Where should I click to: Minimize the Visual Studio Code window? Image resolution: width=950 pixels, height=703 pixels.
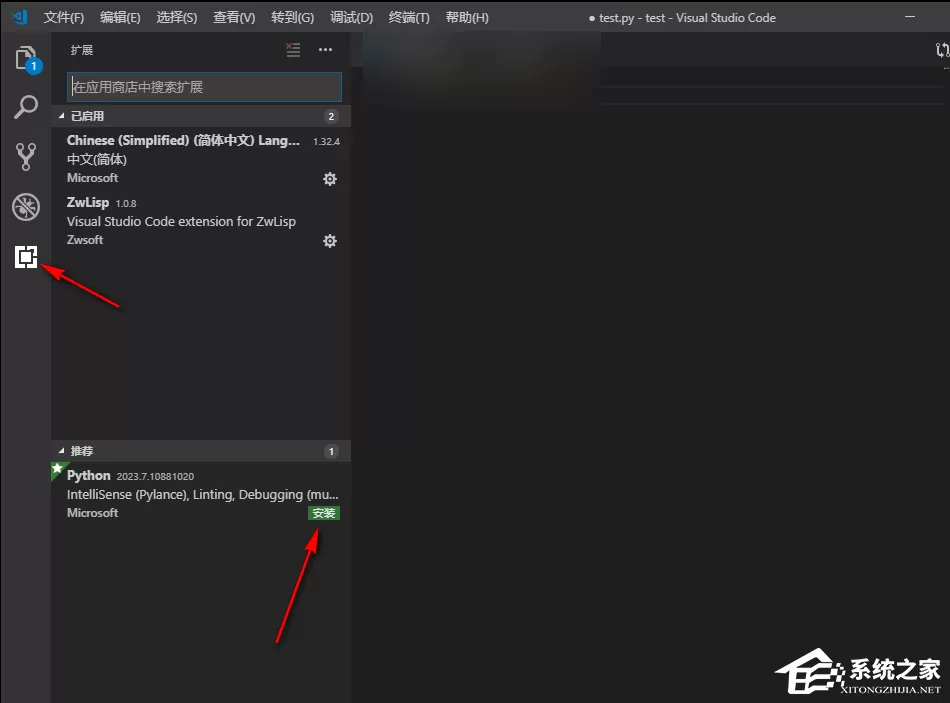[x=909, y=17]
